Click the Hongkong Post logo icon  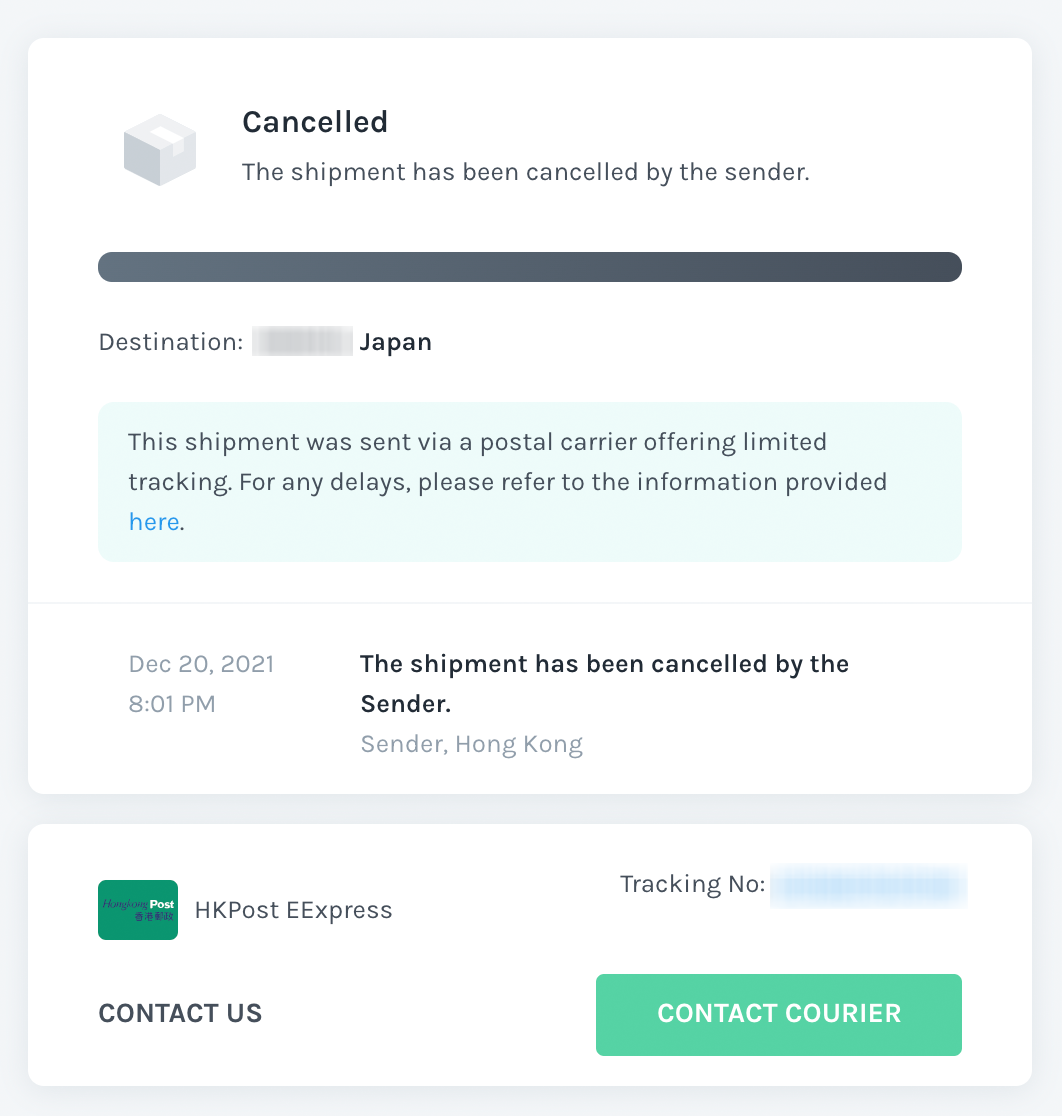[x=138, y=910]
